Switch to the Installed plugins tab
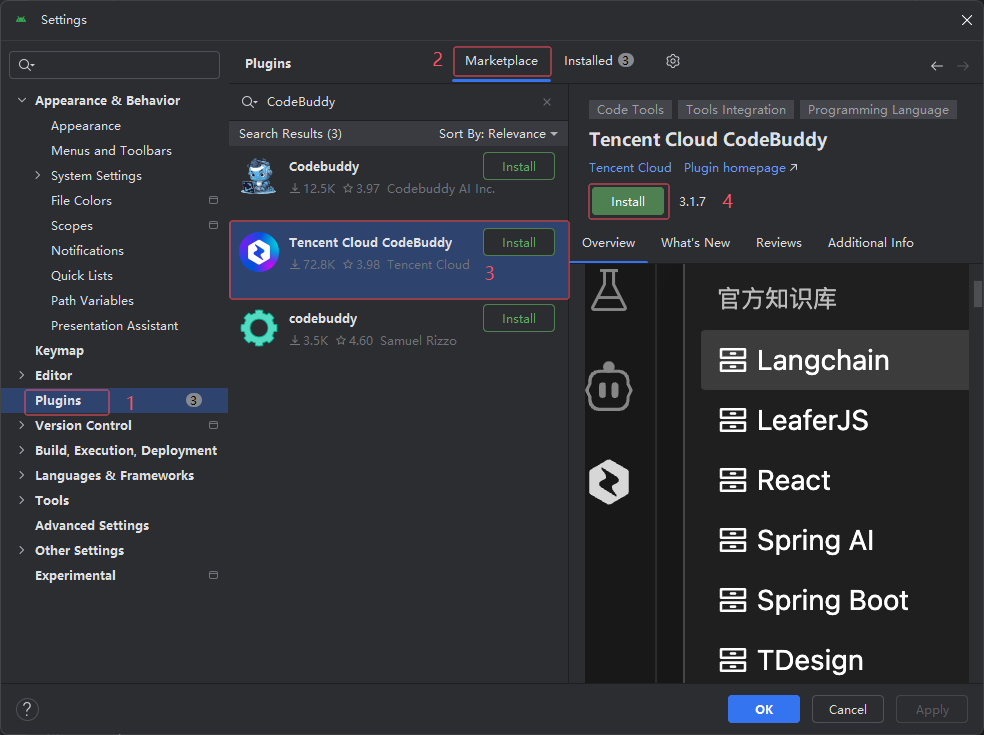 click(588, 61)
